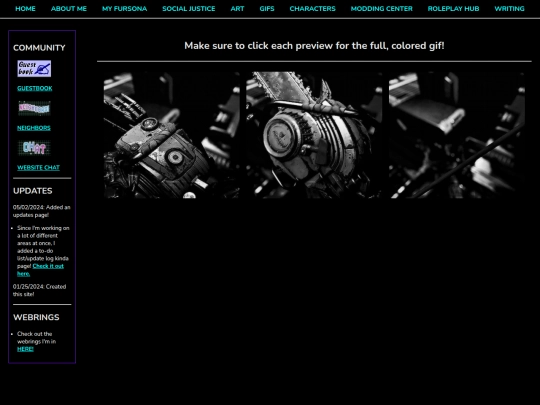
Task: Open the middle chainsaw blade gif preview
Action: coord(314,135)
